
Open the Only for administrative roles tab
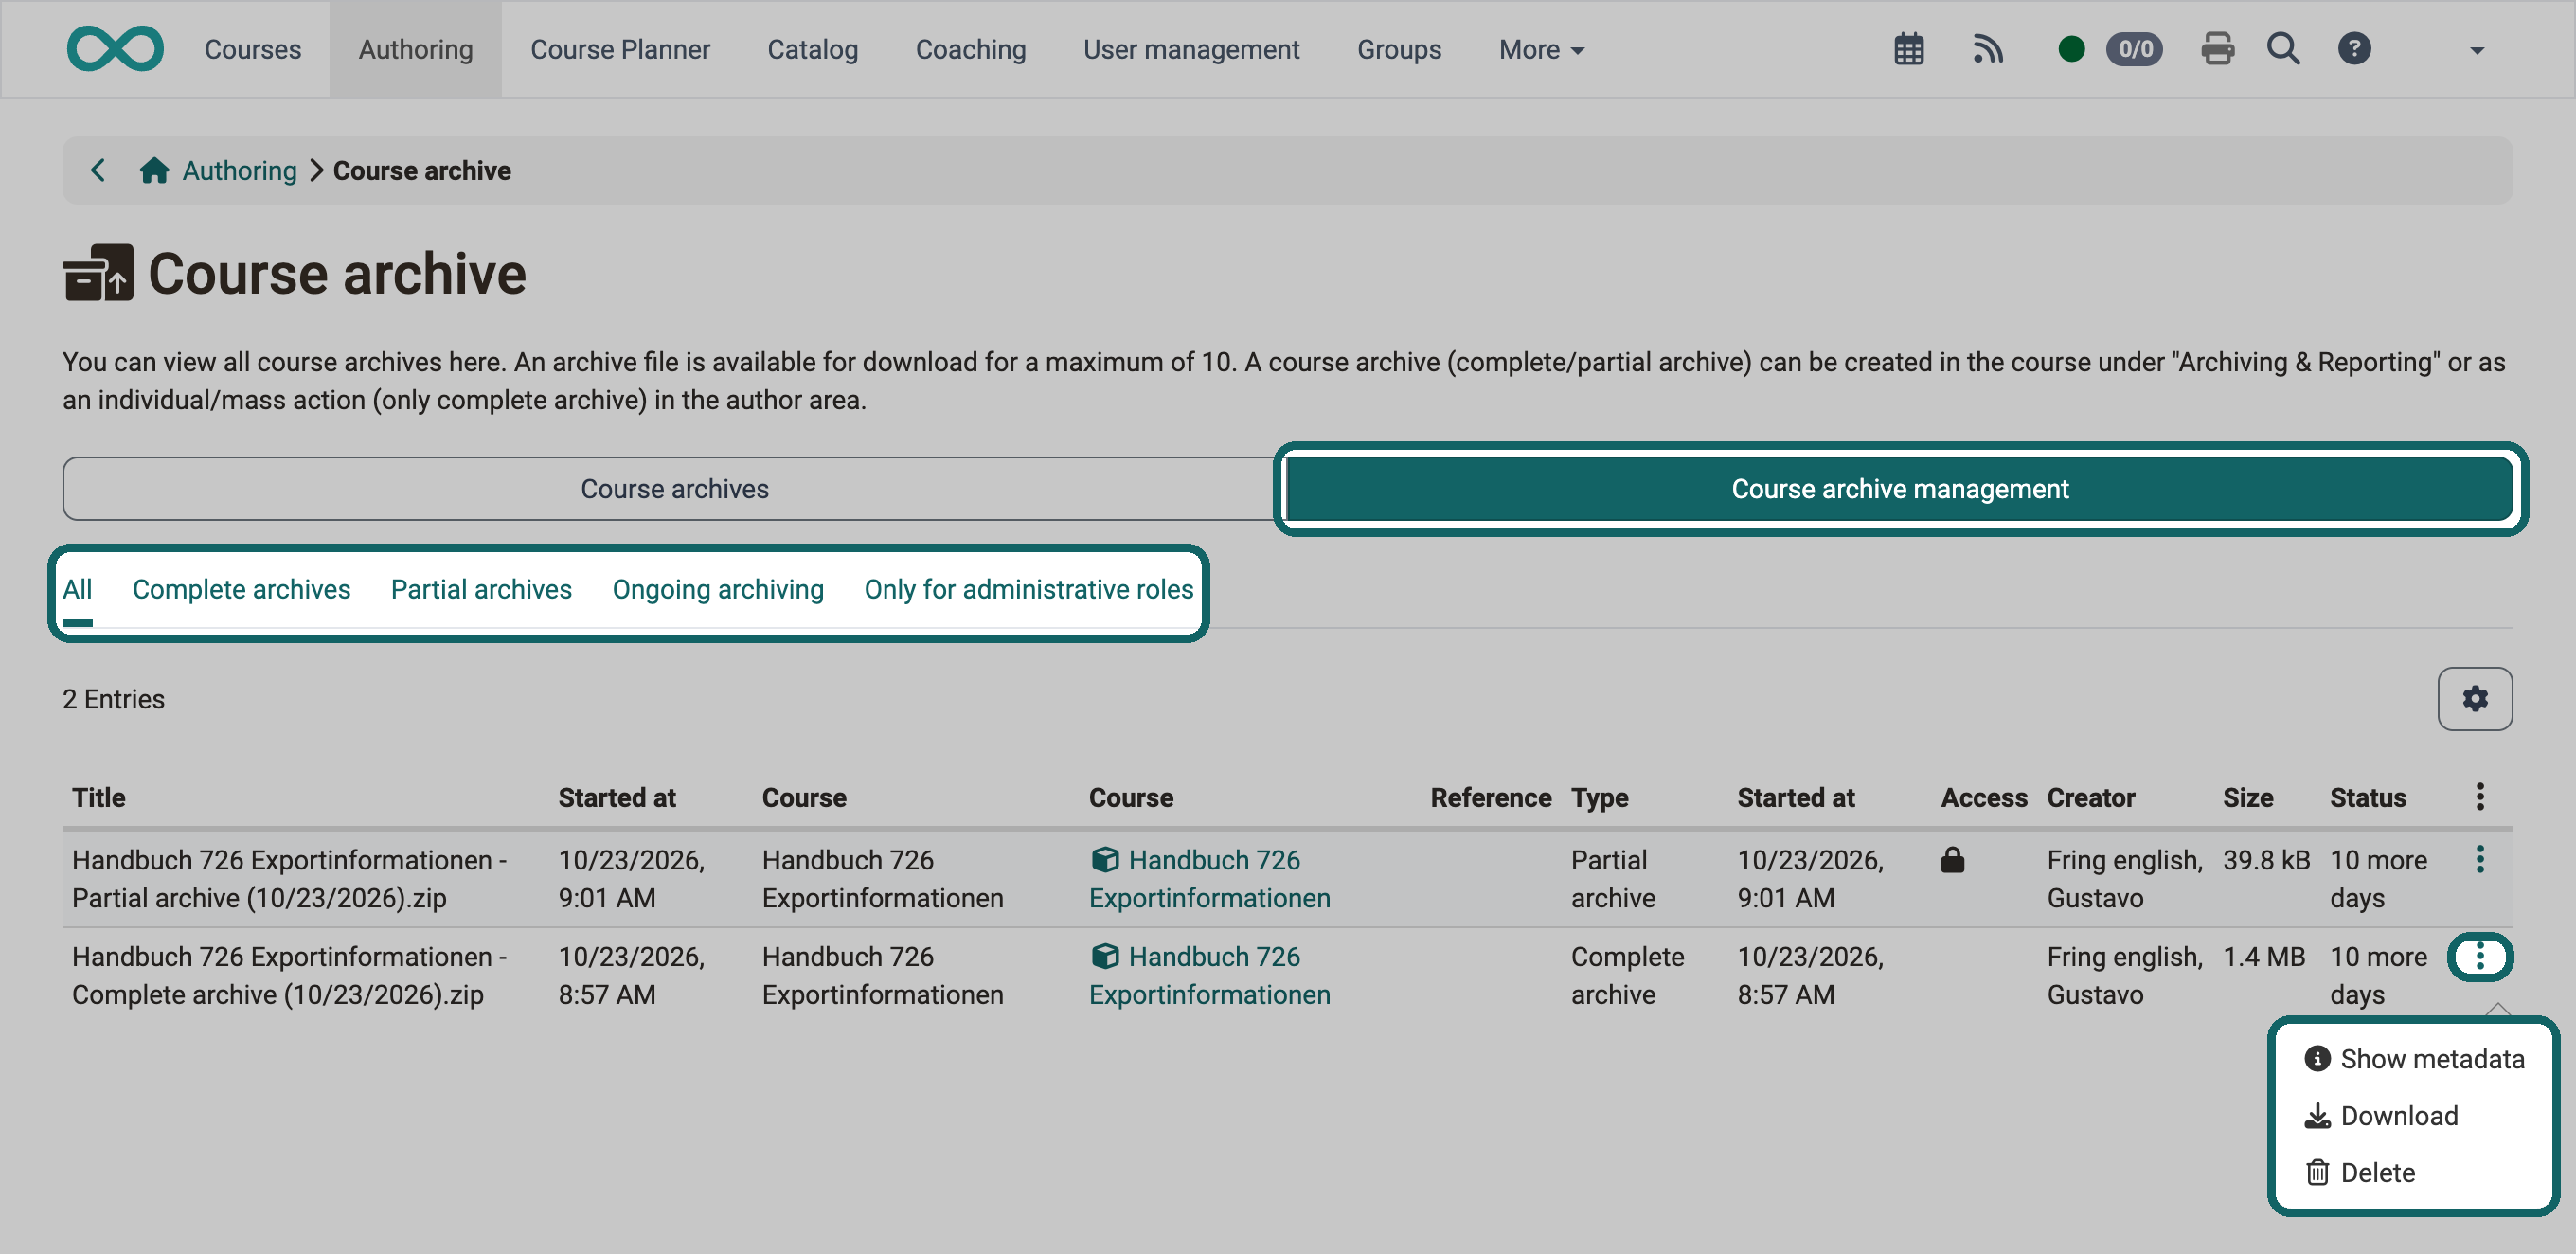[x=1028, y=589]
